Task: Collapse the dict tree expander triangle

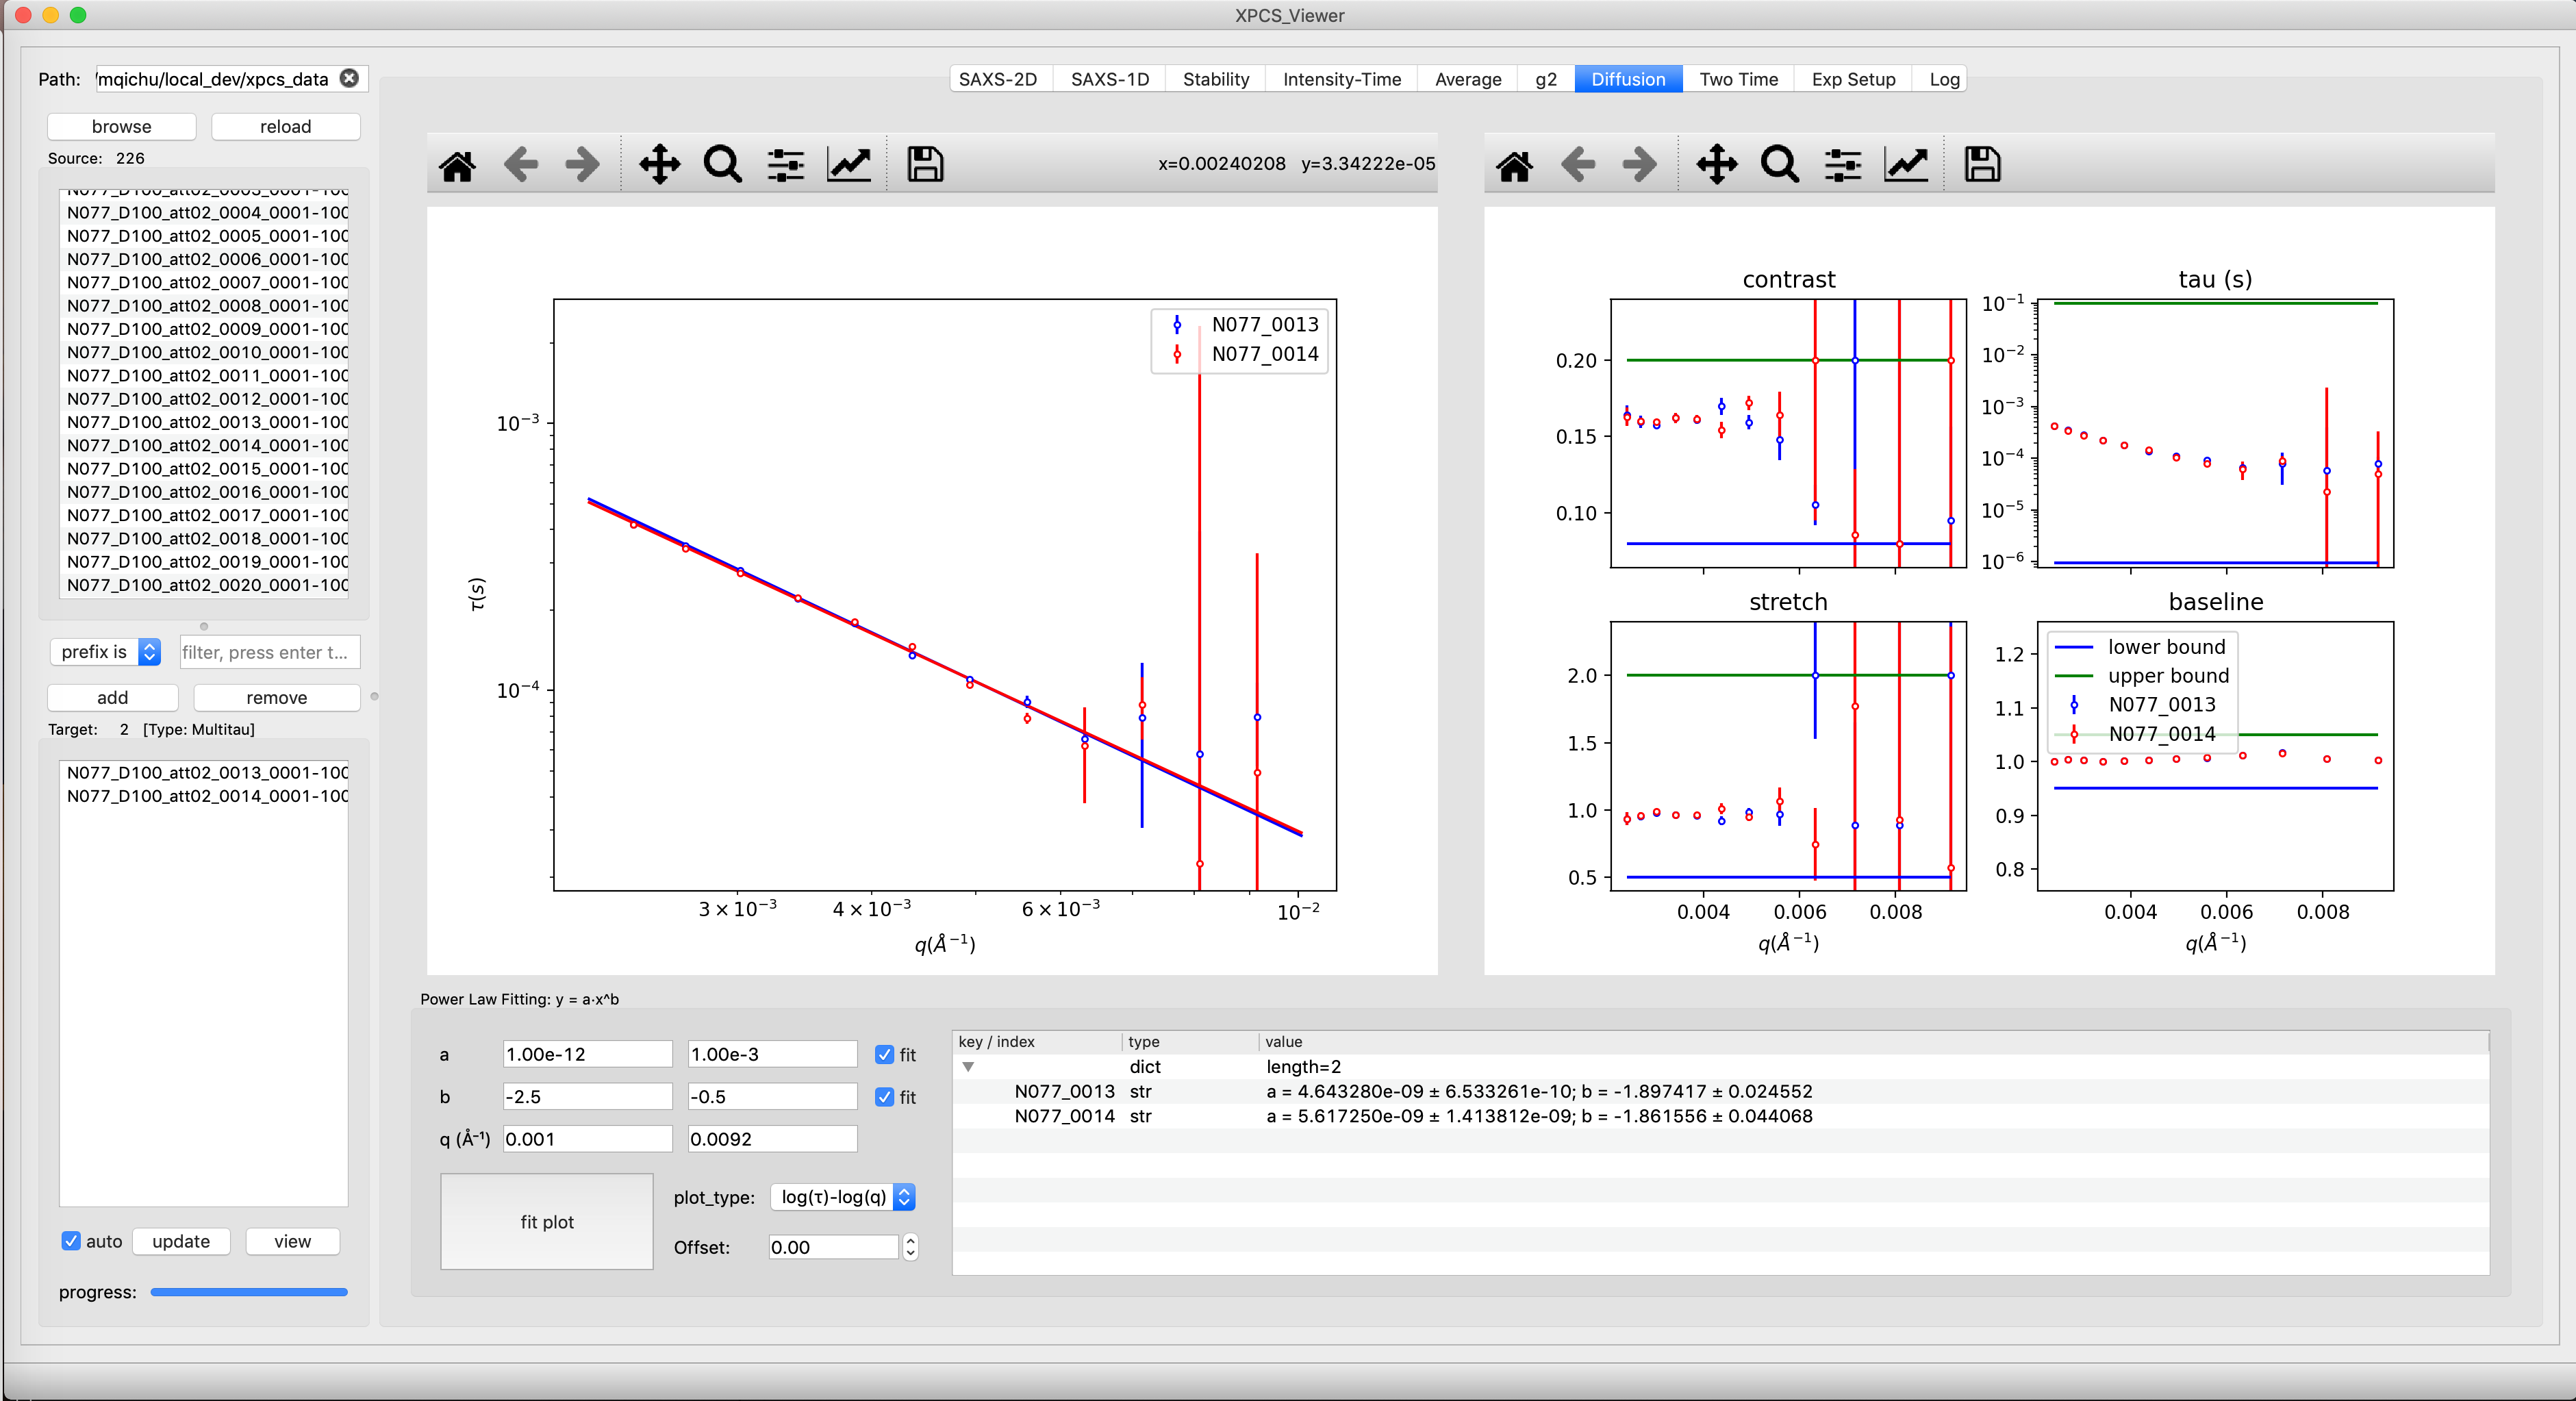Action: [968, 1067]
